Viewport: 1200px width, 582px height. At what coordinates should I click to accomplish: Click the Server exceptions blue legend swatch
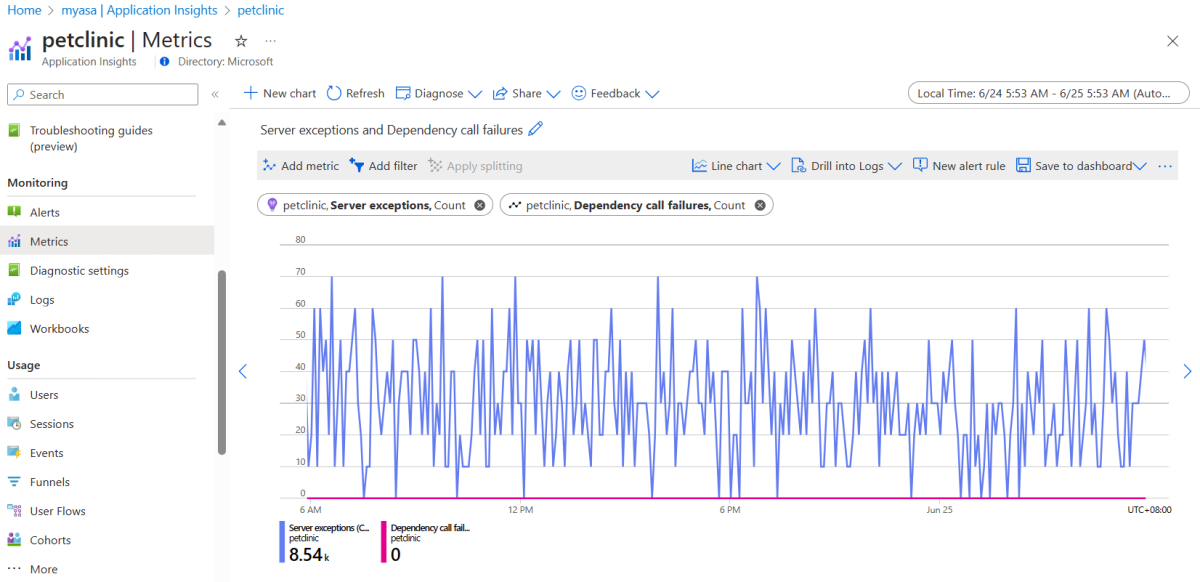tap(282, 543)
